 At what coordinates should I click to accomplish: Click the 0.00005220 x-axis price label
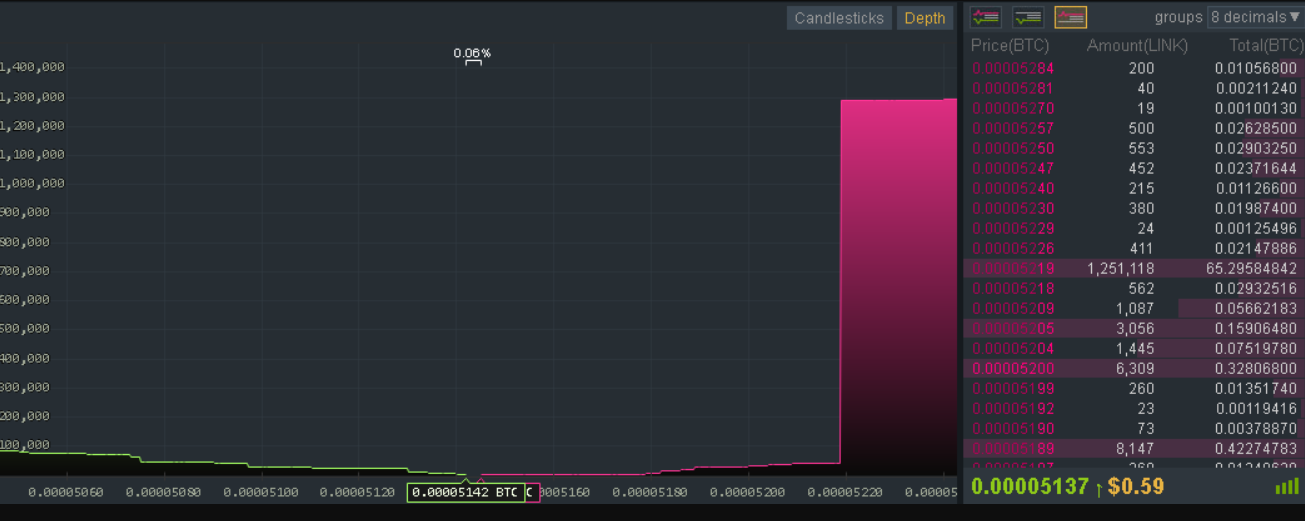click(845, 492)
